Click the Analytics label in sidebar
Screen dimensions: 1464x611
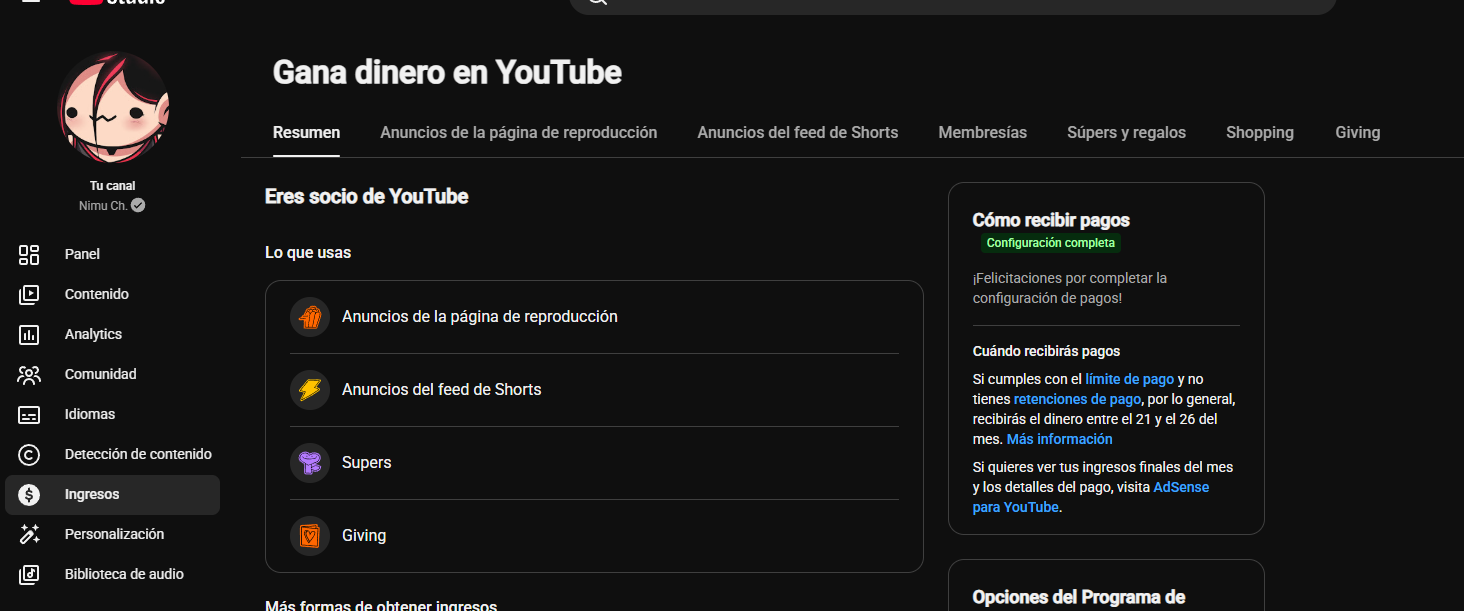[93, 334]
